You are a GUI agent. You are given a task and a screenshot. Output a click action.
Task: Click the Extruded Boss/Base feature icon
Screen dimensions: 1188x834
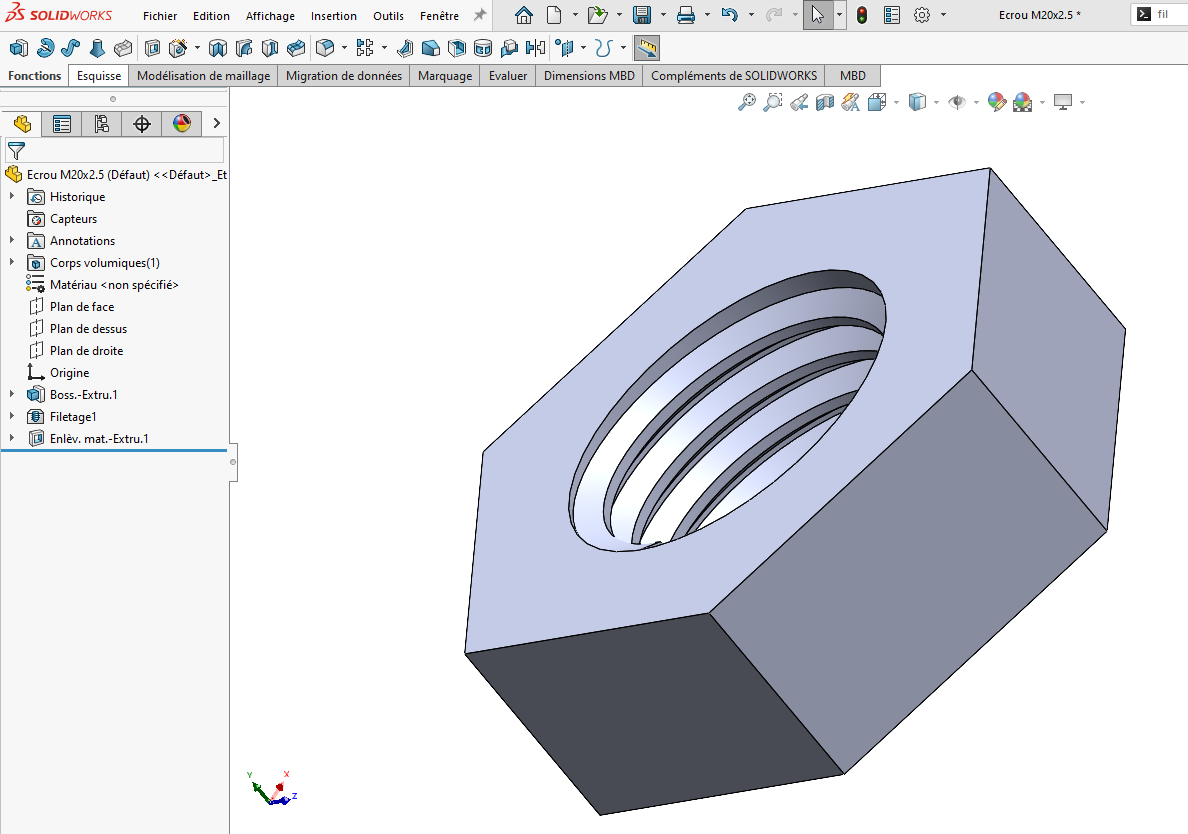click(19, 48)
